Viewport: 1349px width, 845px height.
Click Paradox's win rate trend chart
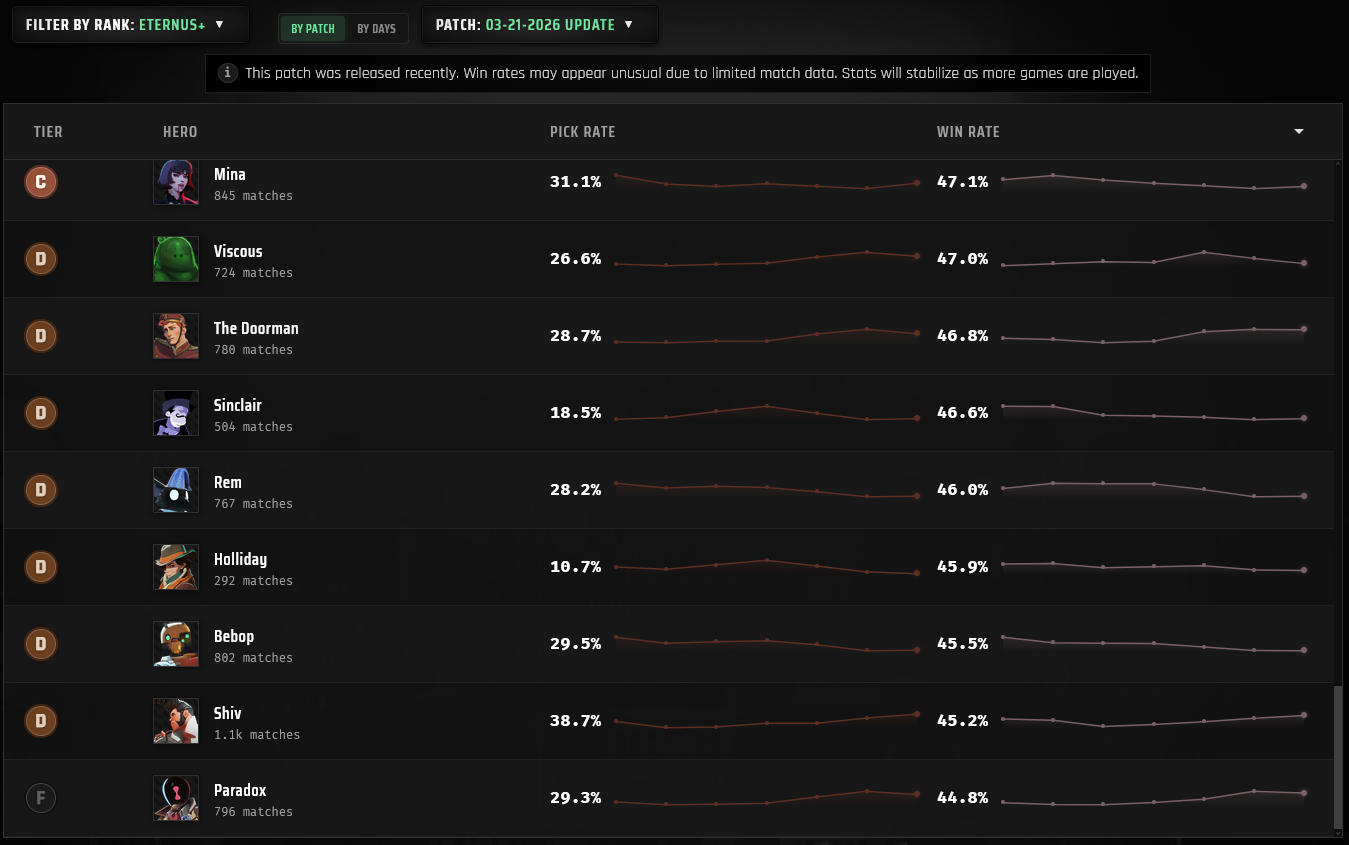1153,798
